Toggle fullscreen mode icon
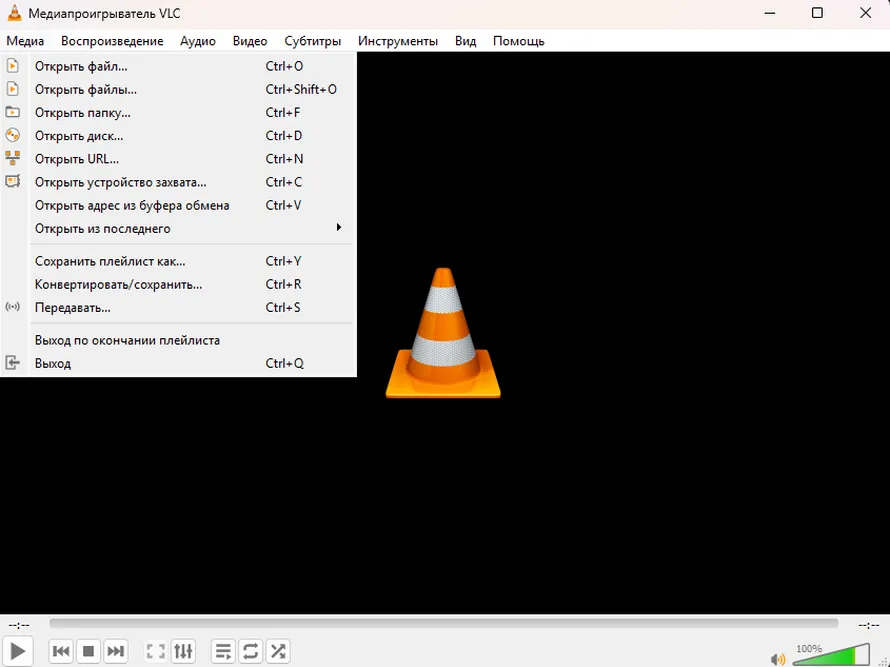The image size is (890, 667). click(156, 651)
